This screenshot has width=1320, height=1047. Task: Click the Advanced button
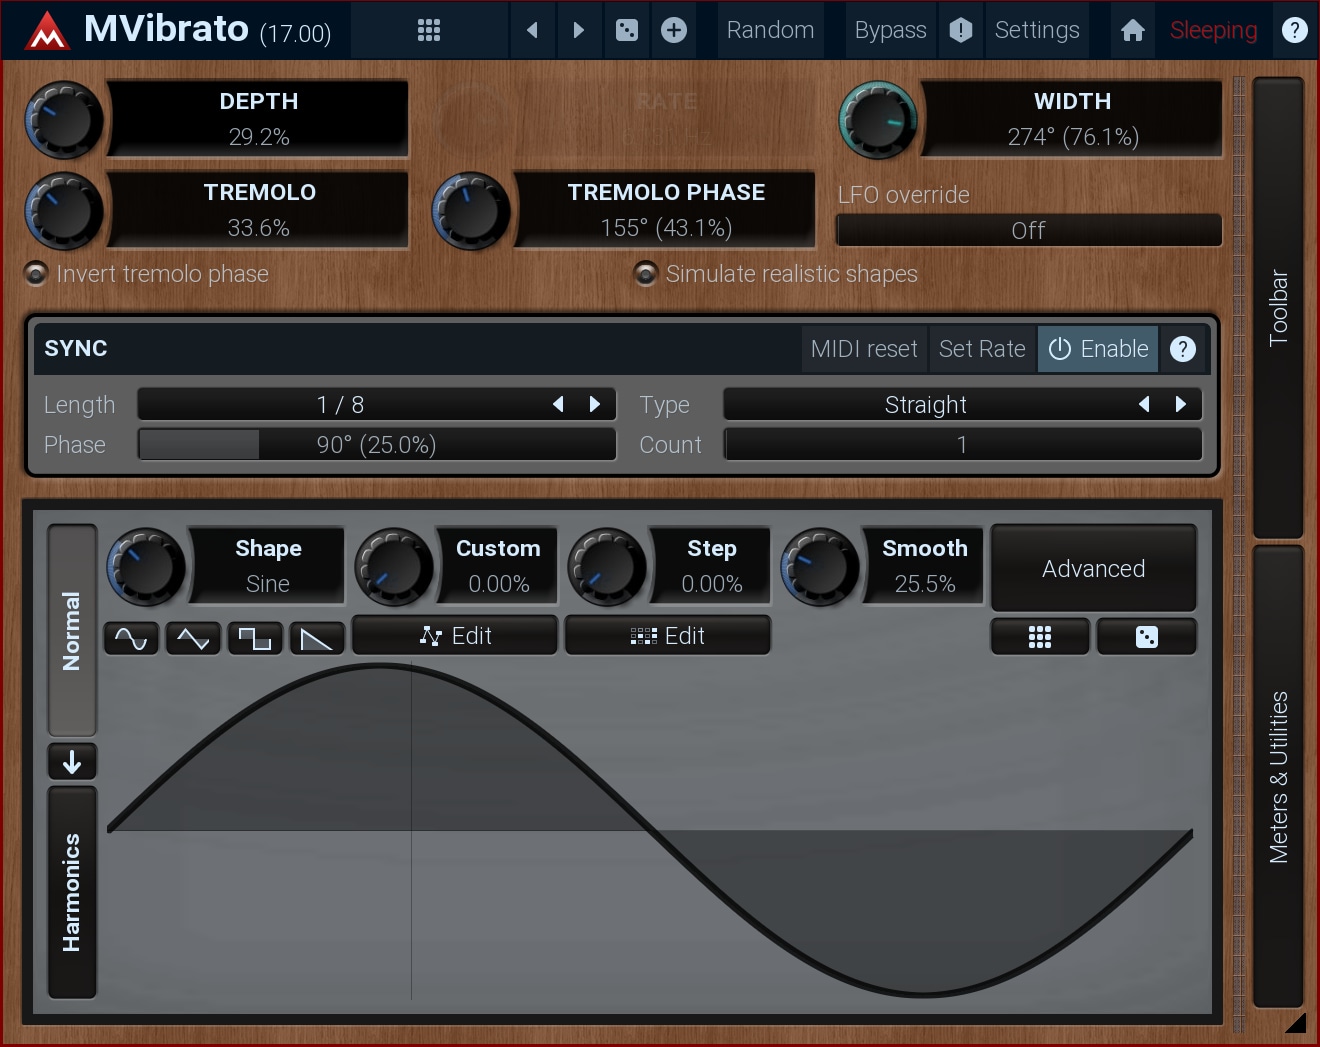click(x=1093, y=569)
